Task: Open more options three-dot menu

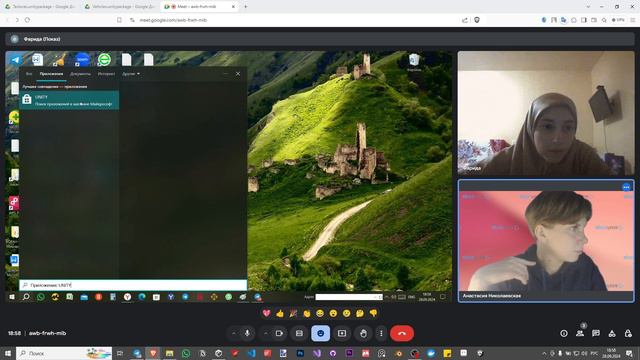Action: coord(381,333)
